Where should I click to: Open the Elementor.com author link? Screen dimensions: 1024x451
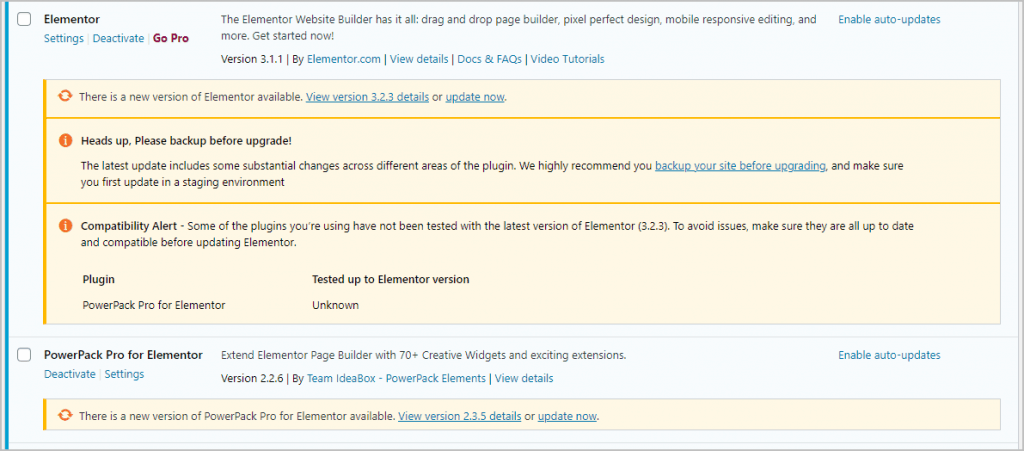342,59
